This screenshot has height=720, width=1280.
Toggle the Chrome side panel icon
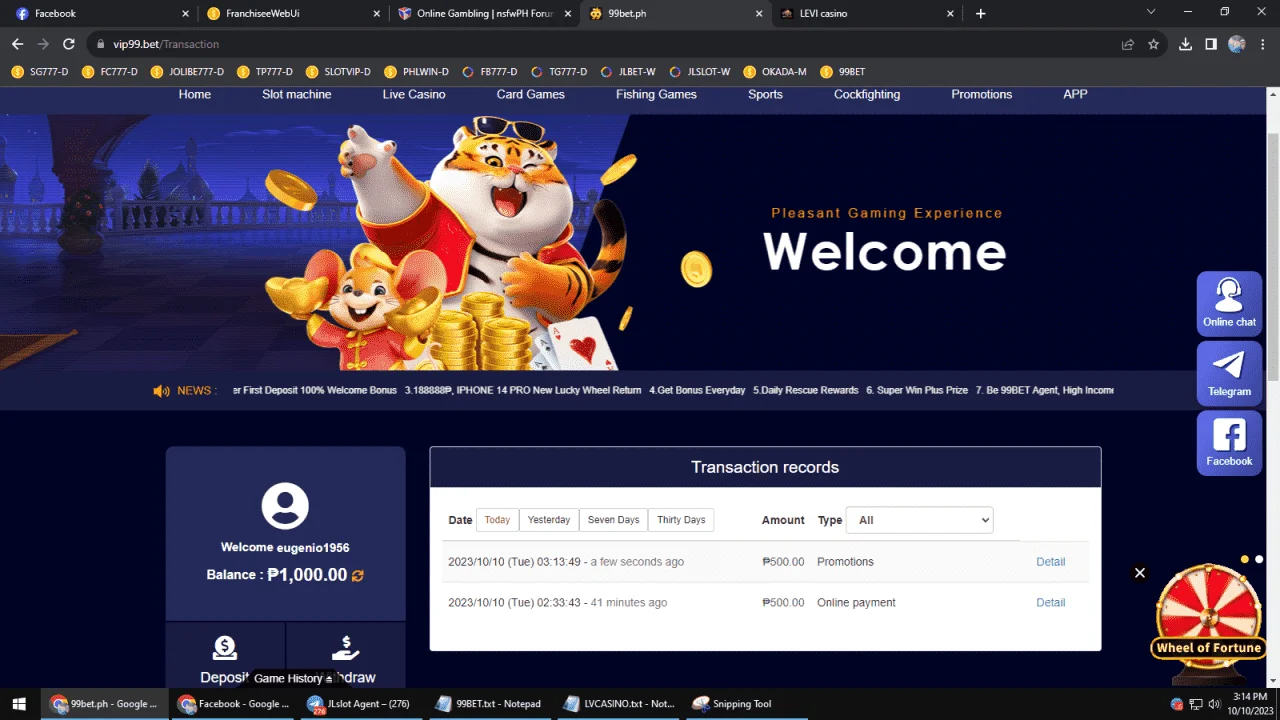[1211, 44]
